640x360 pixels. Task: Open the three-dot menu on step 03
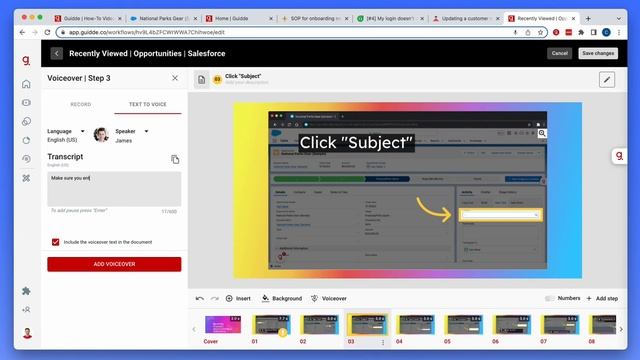coord(383,342)
